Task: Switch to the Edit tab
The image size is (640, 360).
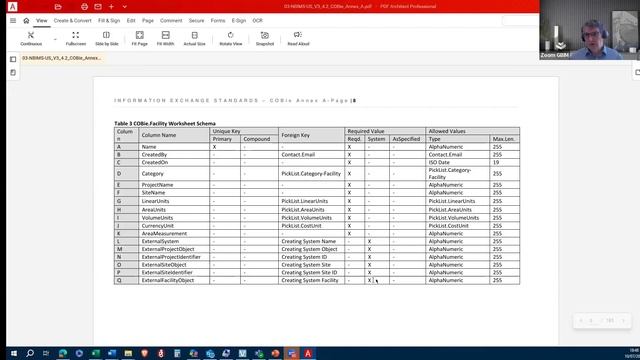Action: 131,20
